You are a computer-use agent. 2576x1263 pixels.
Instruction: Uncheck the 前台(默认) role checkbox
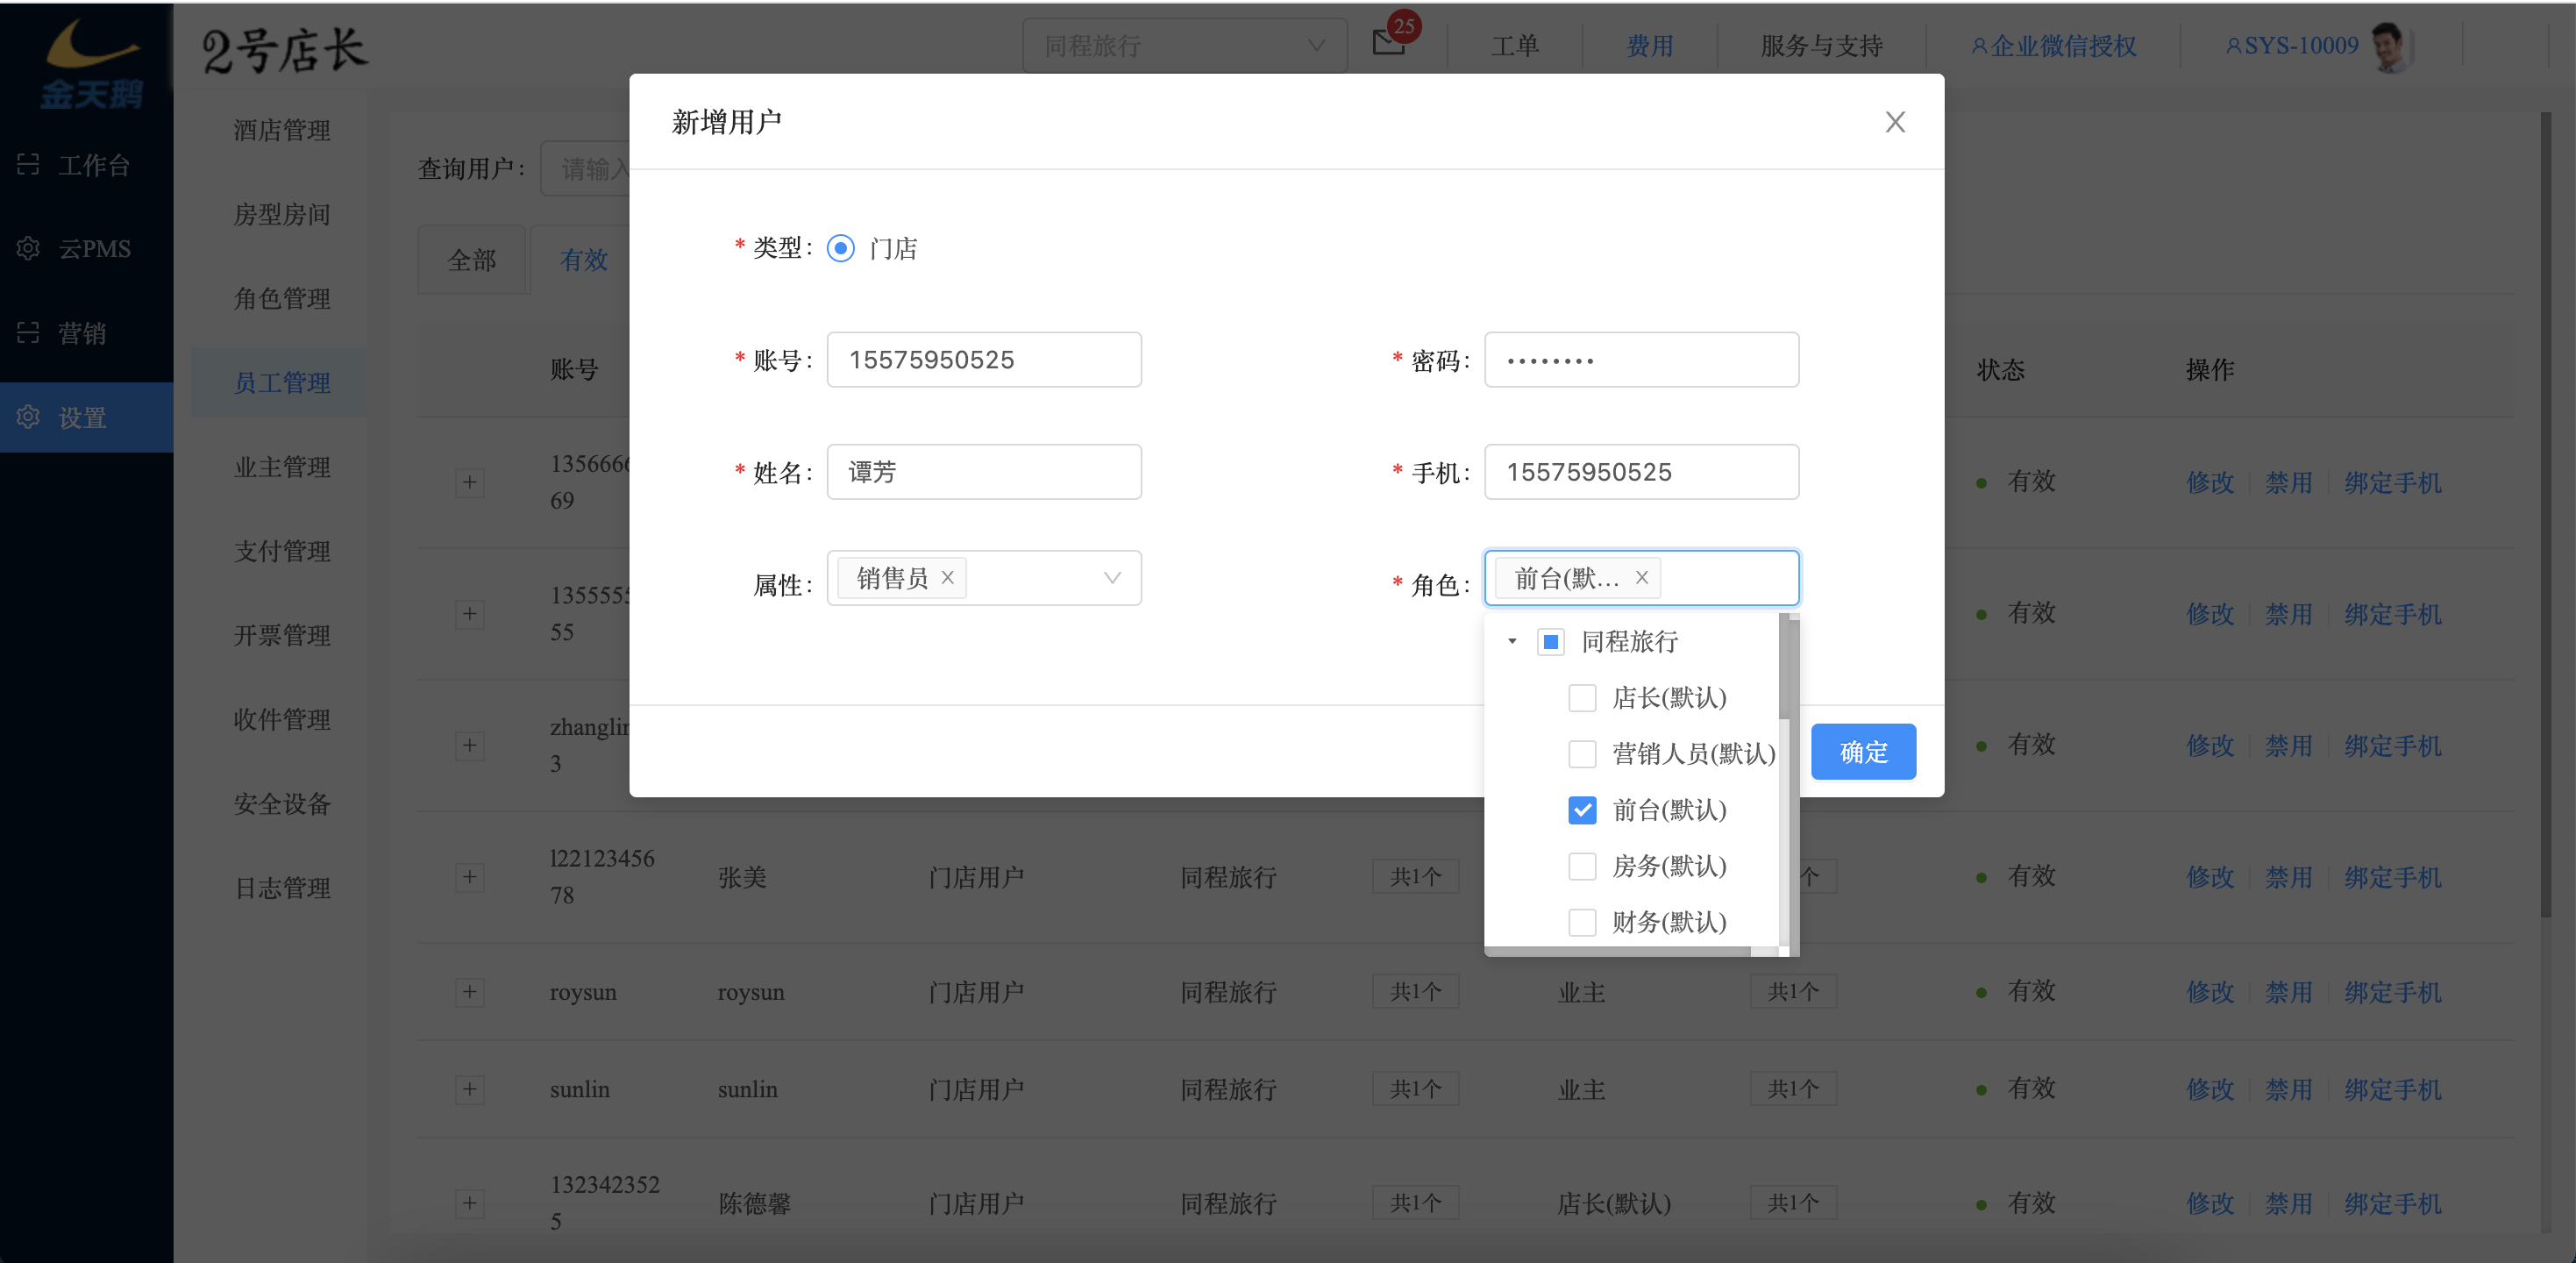[1581, 809]
